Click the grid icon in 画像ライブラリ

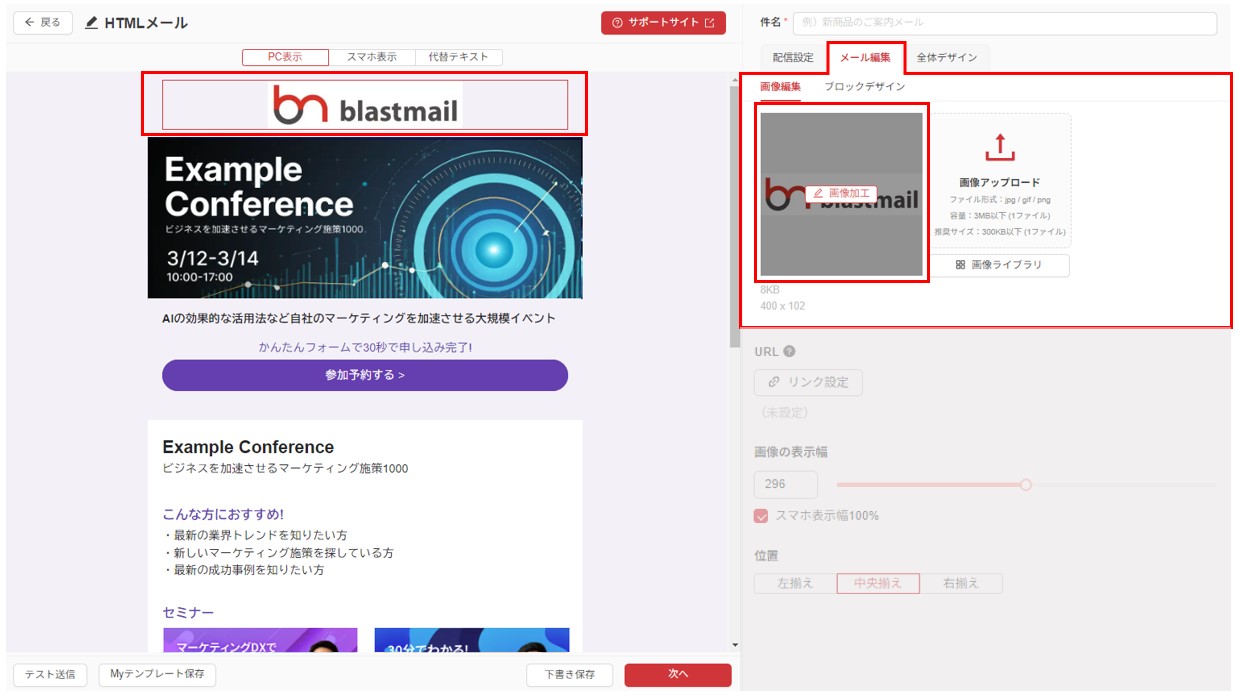click(961, 265)
